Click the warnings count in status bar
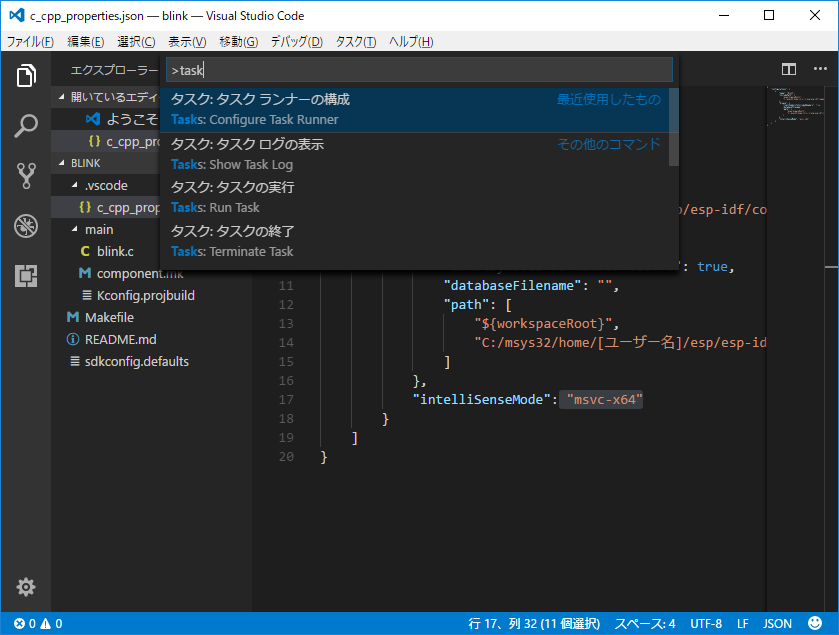The image size is (839, 635). [51, 624]
